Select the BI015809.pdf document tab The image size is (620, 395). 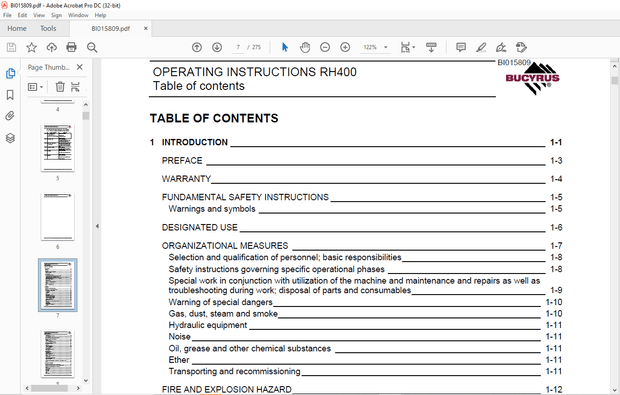(110, 28)
